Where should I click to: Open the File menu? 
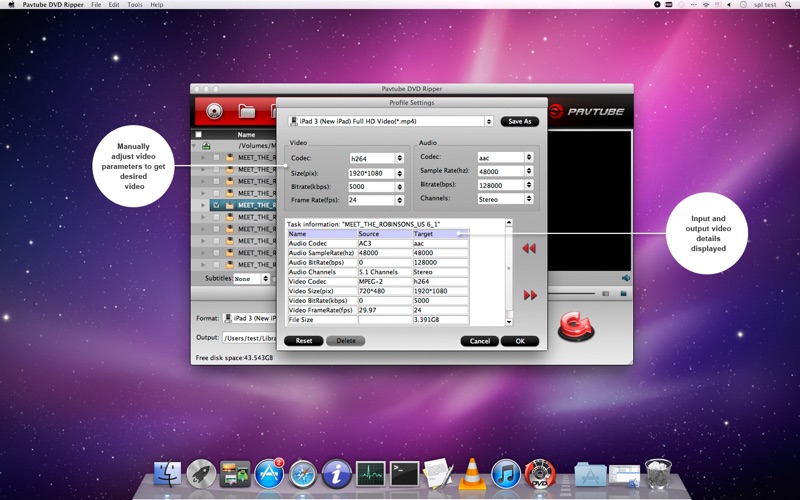click(x=96, y=5)
